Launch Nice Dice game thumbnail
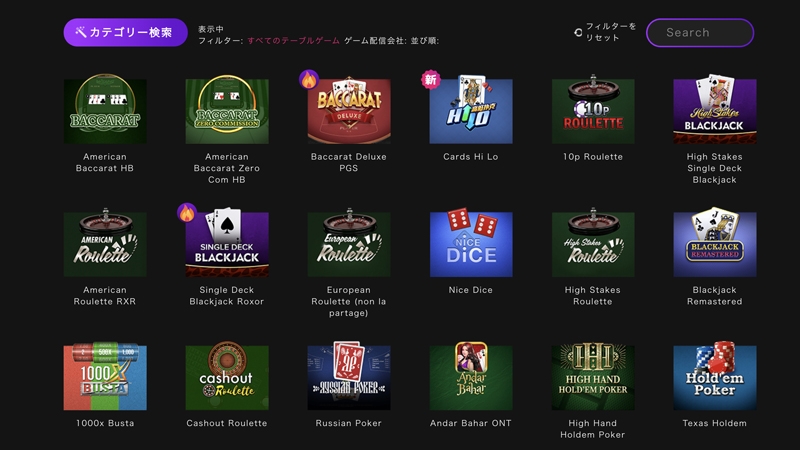The image size is (800, 450). [x=471, y=243]
